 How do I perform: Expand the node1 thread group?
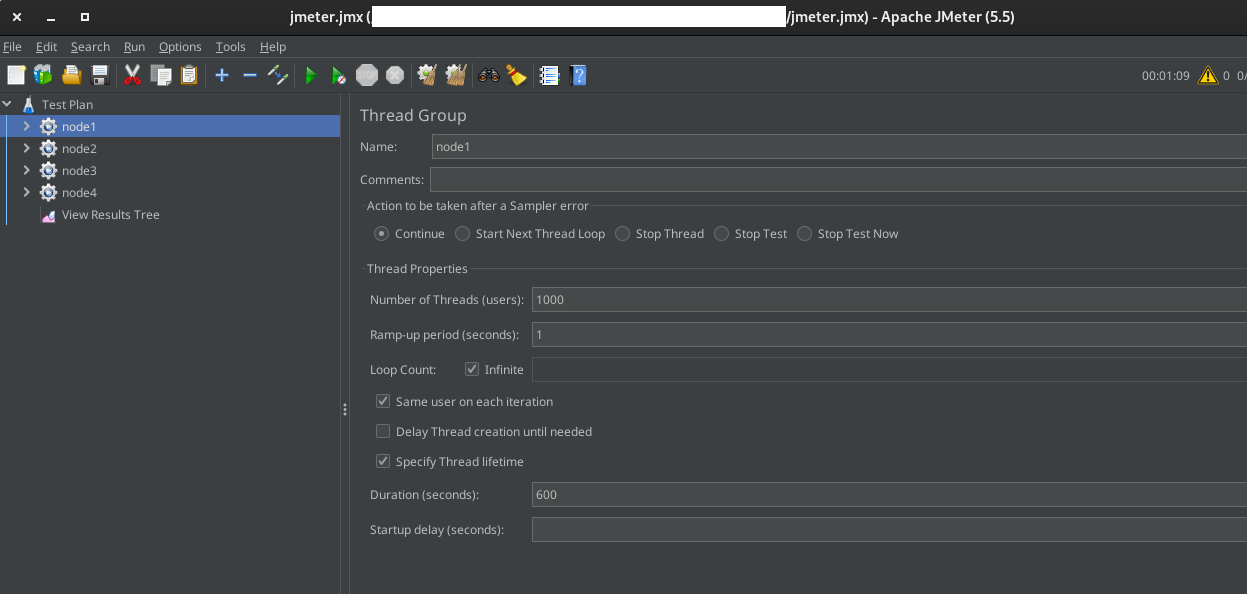click(x=27, y=126)
